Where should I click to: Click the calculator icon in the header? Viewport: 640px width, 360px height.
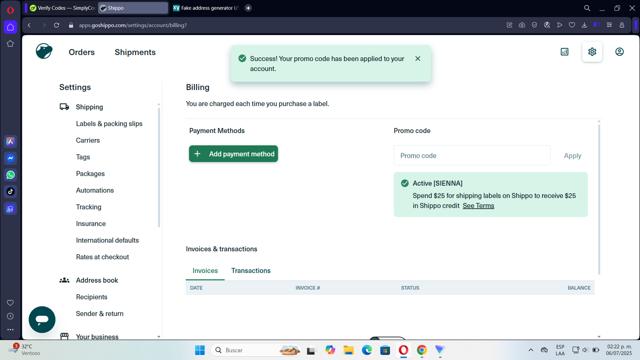point(564,52)
